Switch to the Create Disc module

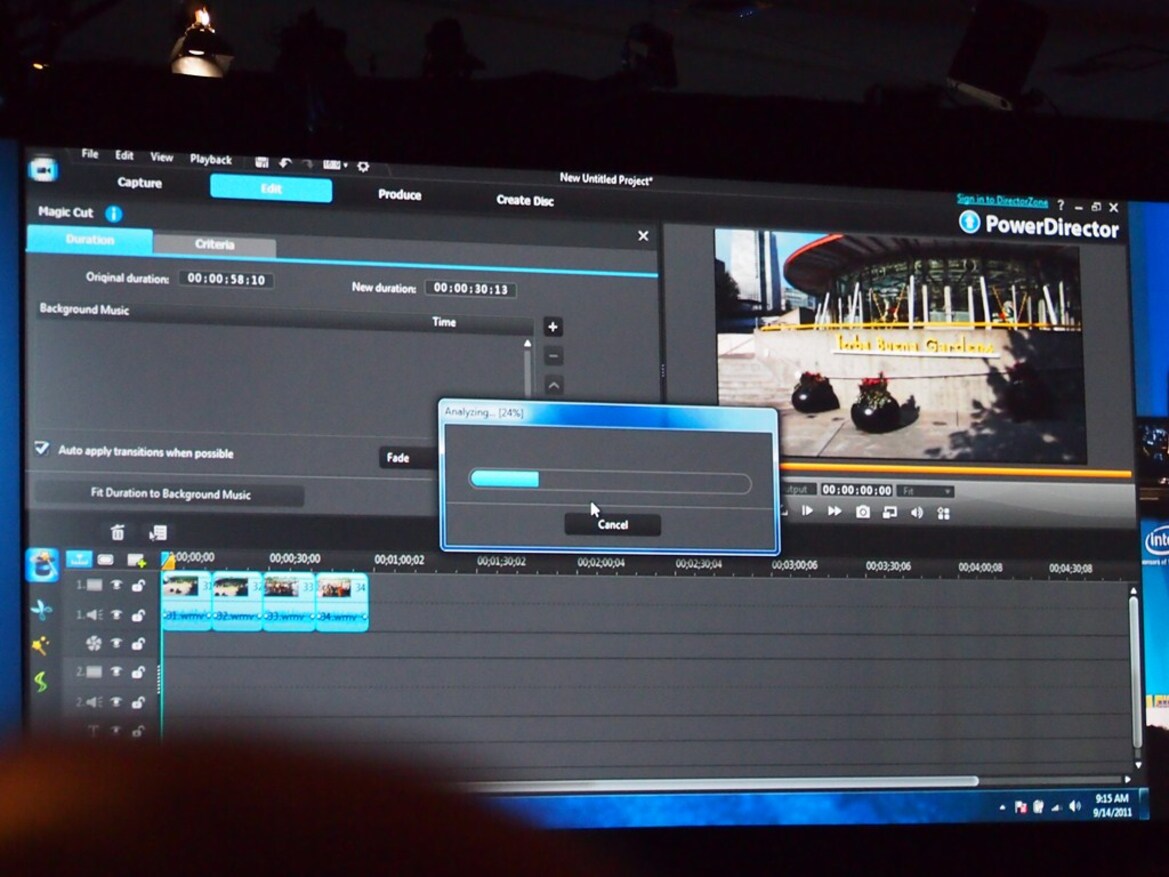click(x=525, y=200)
